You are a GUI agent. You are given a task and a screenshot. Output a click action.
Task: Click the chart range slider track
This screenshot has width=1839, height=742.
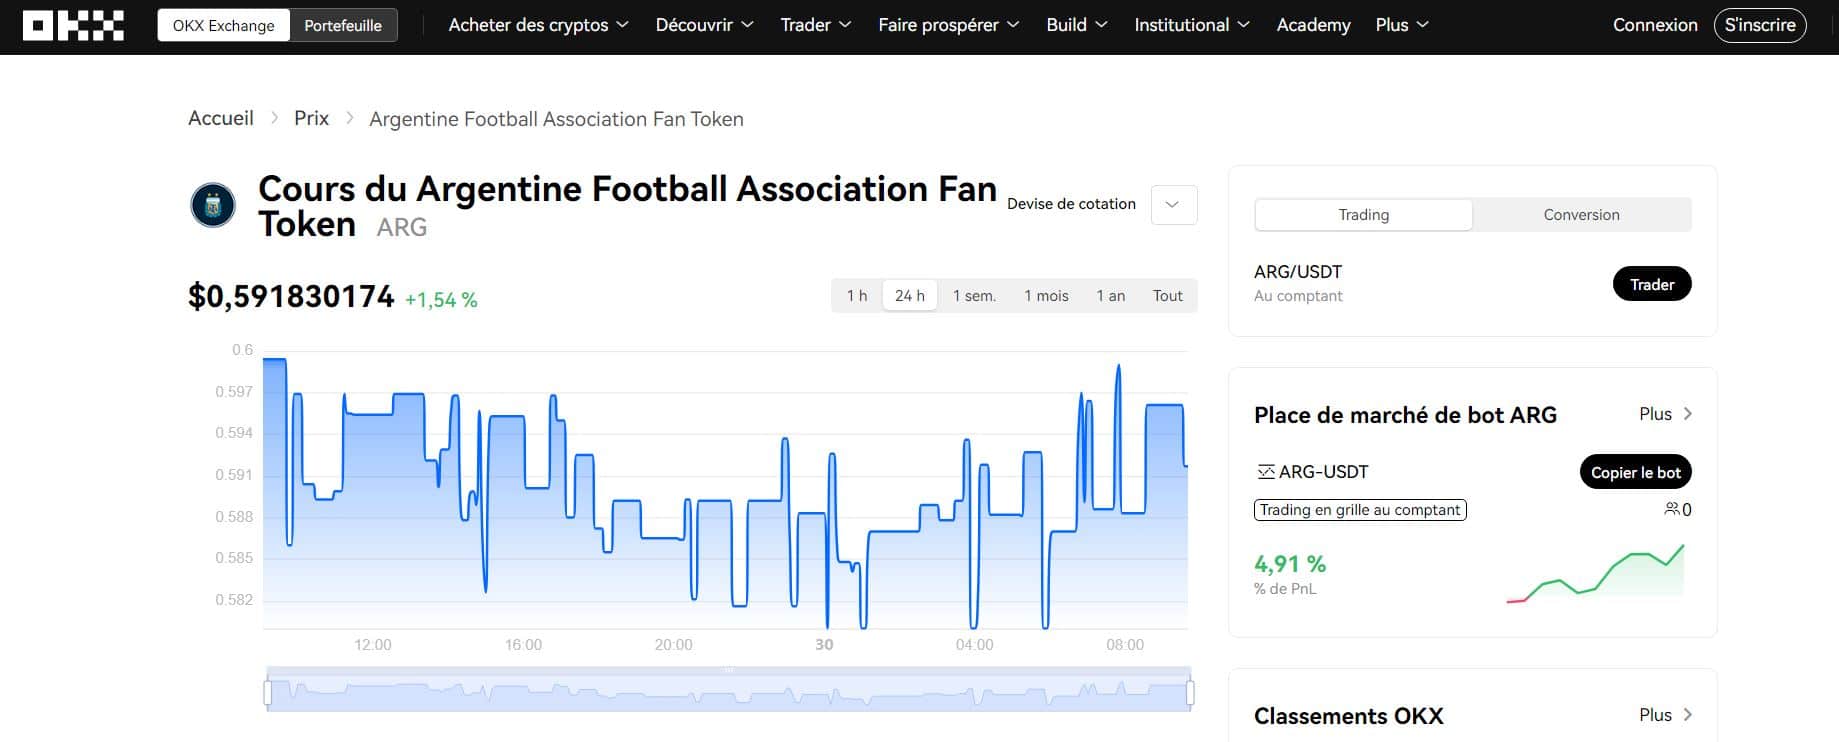(728, 691)
